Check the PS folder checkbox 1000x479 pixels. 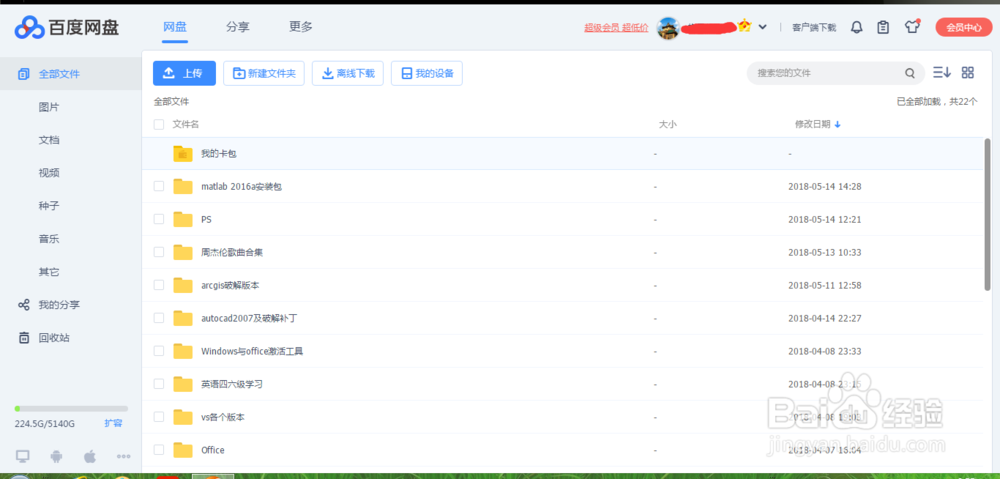click(159, 219)
